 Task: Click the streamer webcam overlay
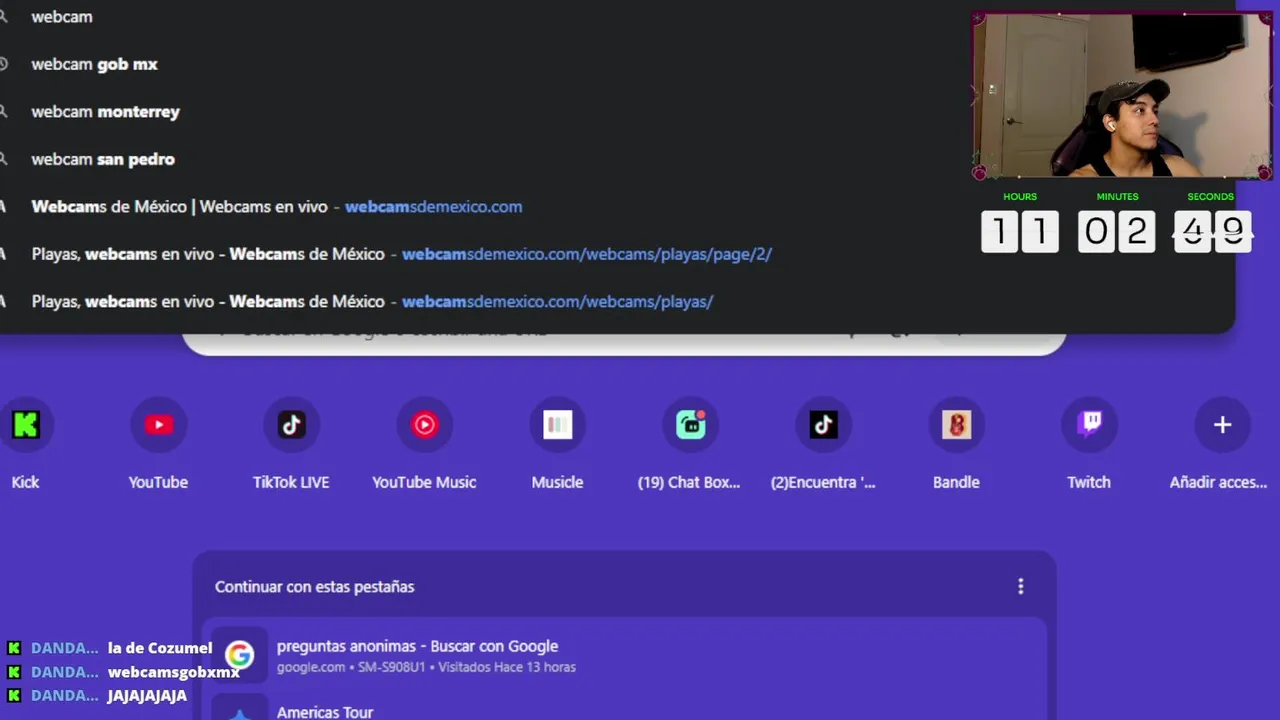tap(1122, 96)
